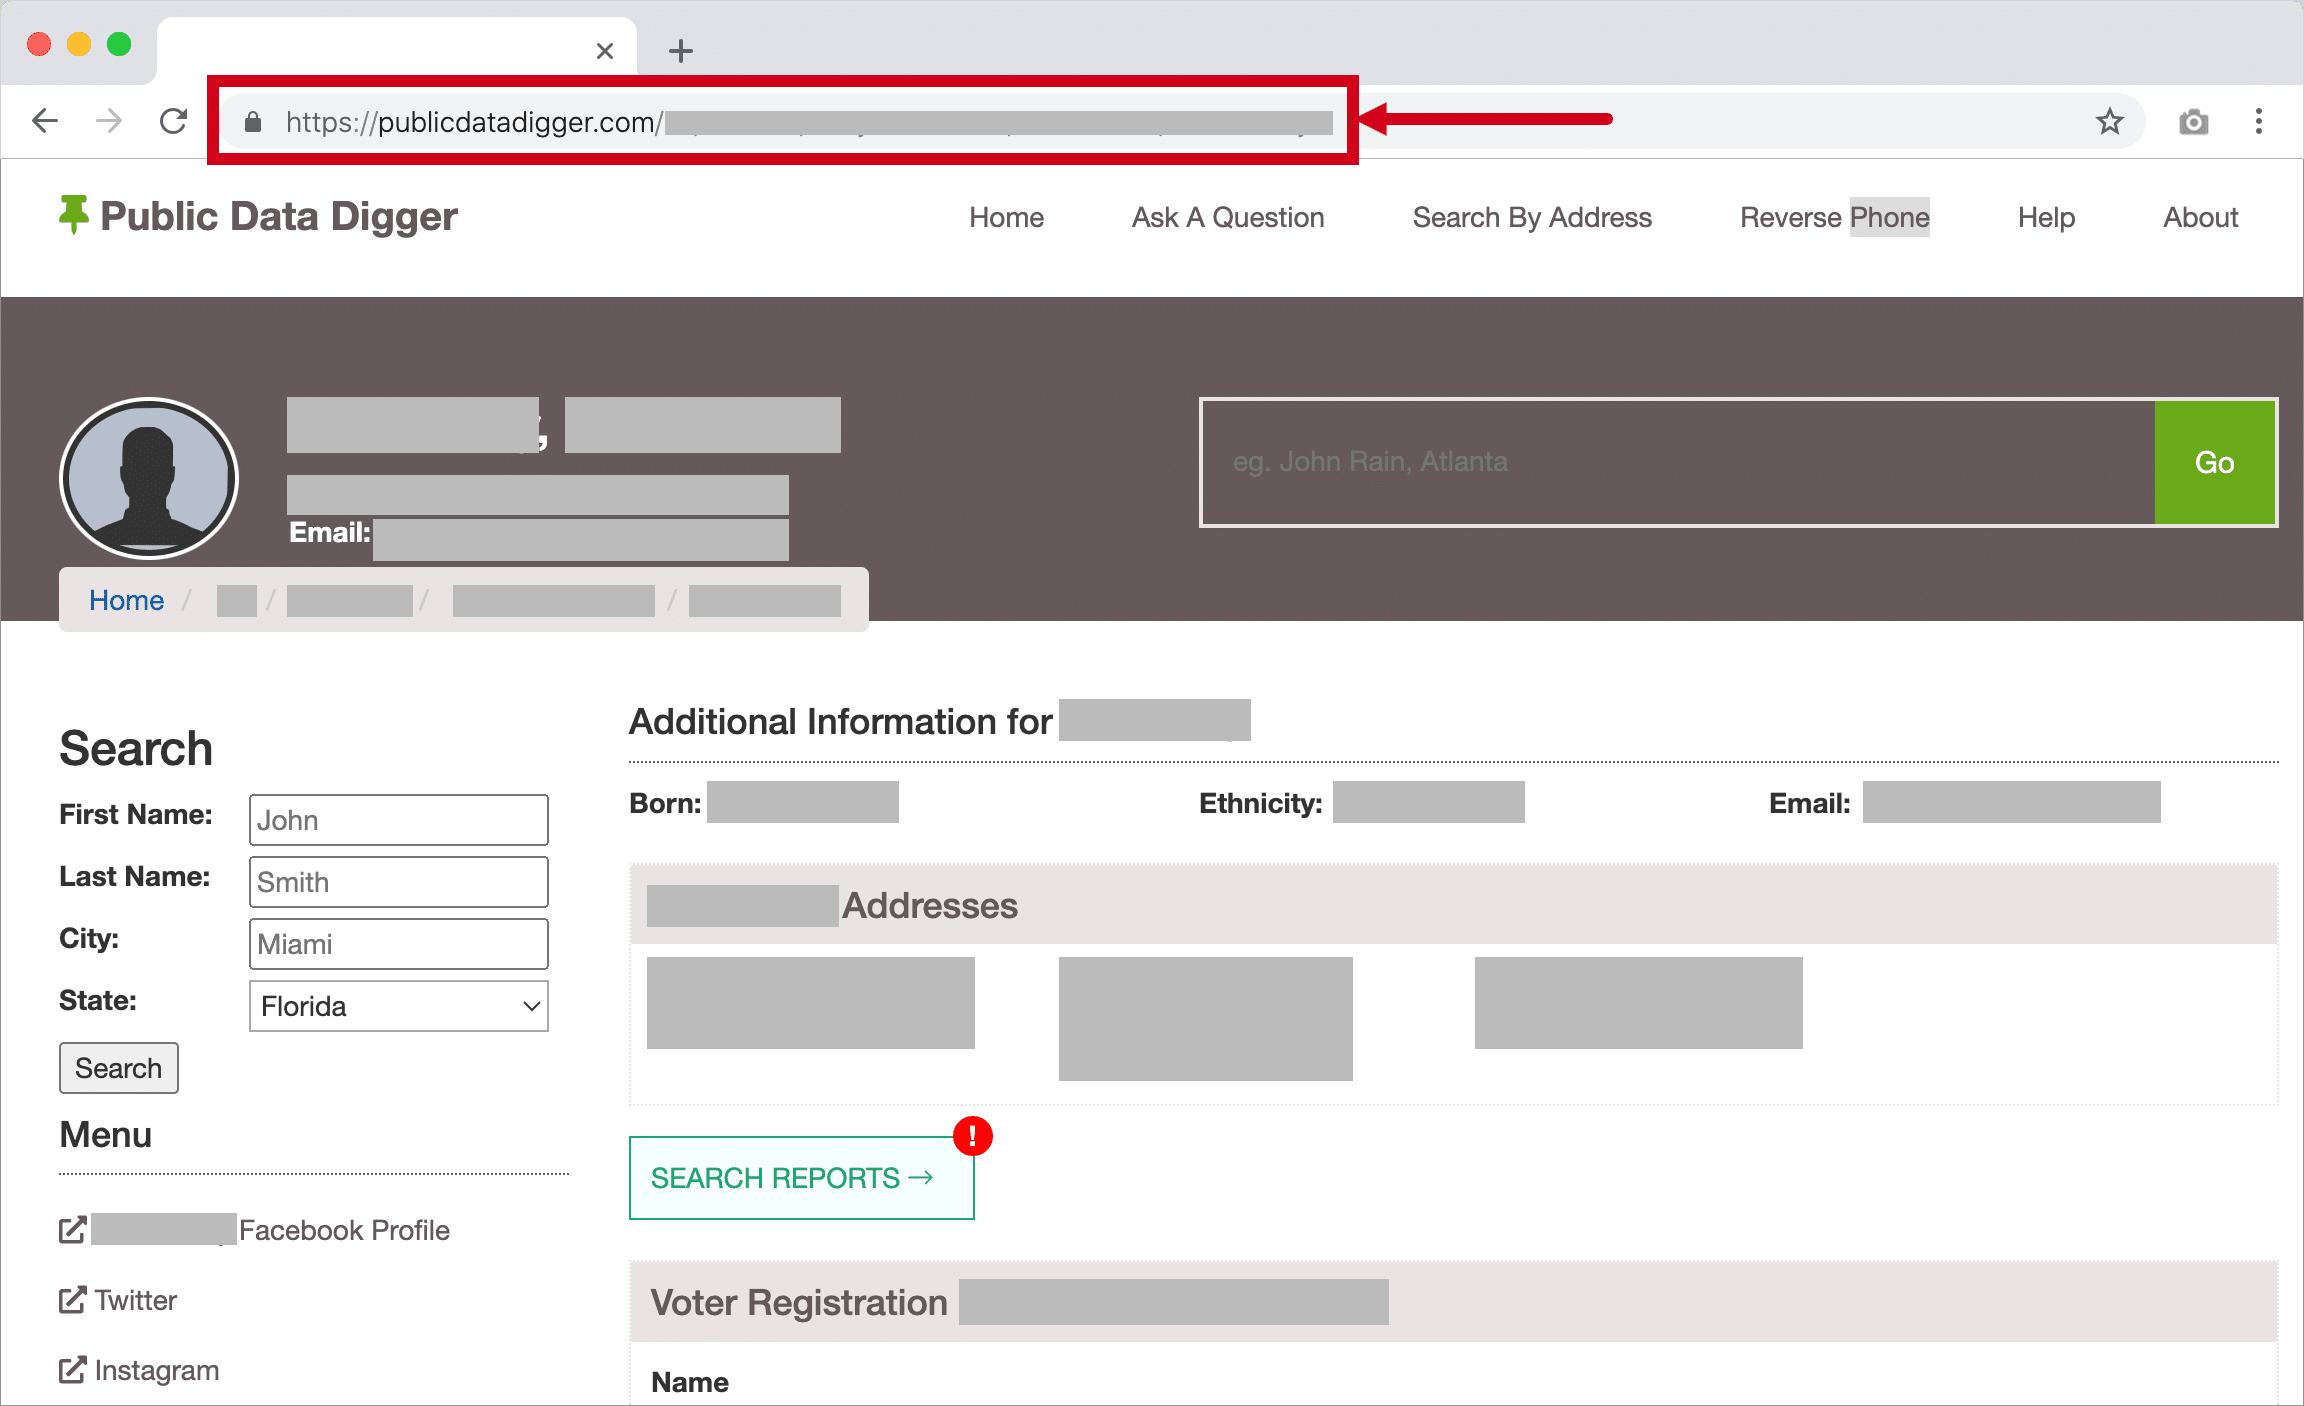
Task: Expand the State dropdown showing Florida
Action: click(x=399, y=1006)
